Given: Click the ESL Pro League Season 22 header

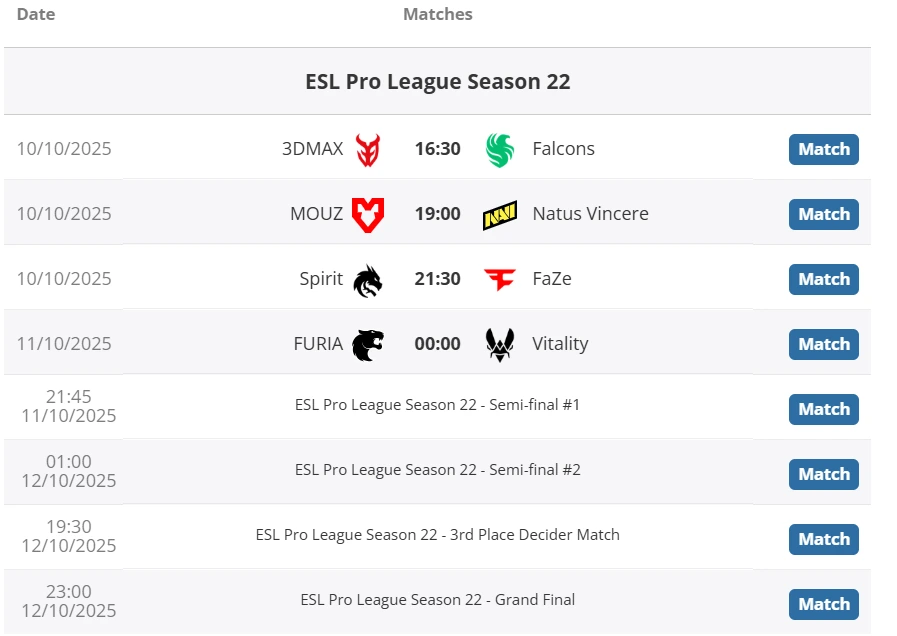Looking at the screenshot, I should pyautogui.click(x=437, y=82).
